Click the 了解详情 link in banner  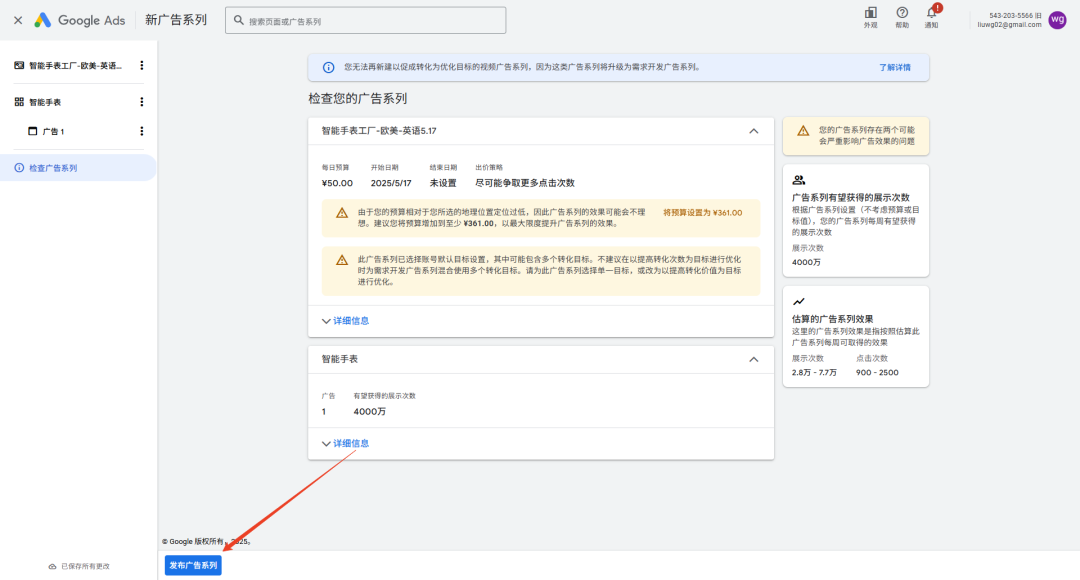[x=894, y=68]
